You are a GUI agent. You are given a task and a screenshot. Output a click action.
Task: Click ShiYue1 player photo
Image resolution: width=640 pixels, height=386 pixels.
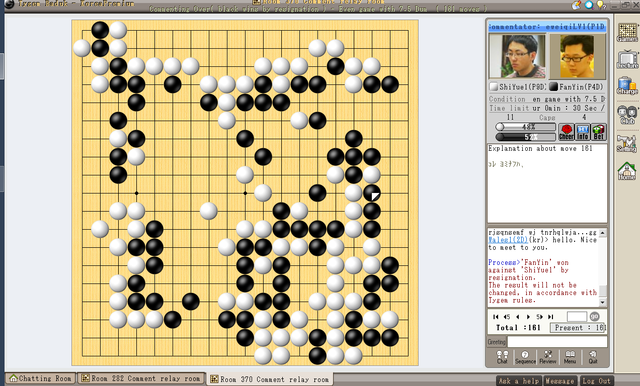point(517,56)
